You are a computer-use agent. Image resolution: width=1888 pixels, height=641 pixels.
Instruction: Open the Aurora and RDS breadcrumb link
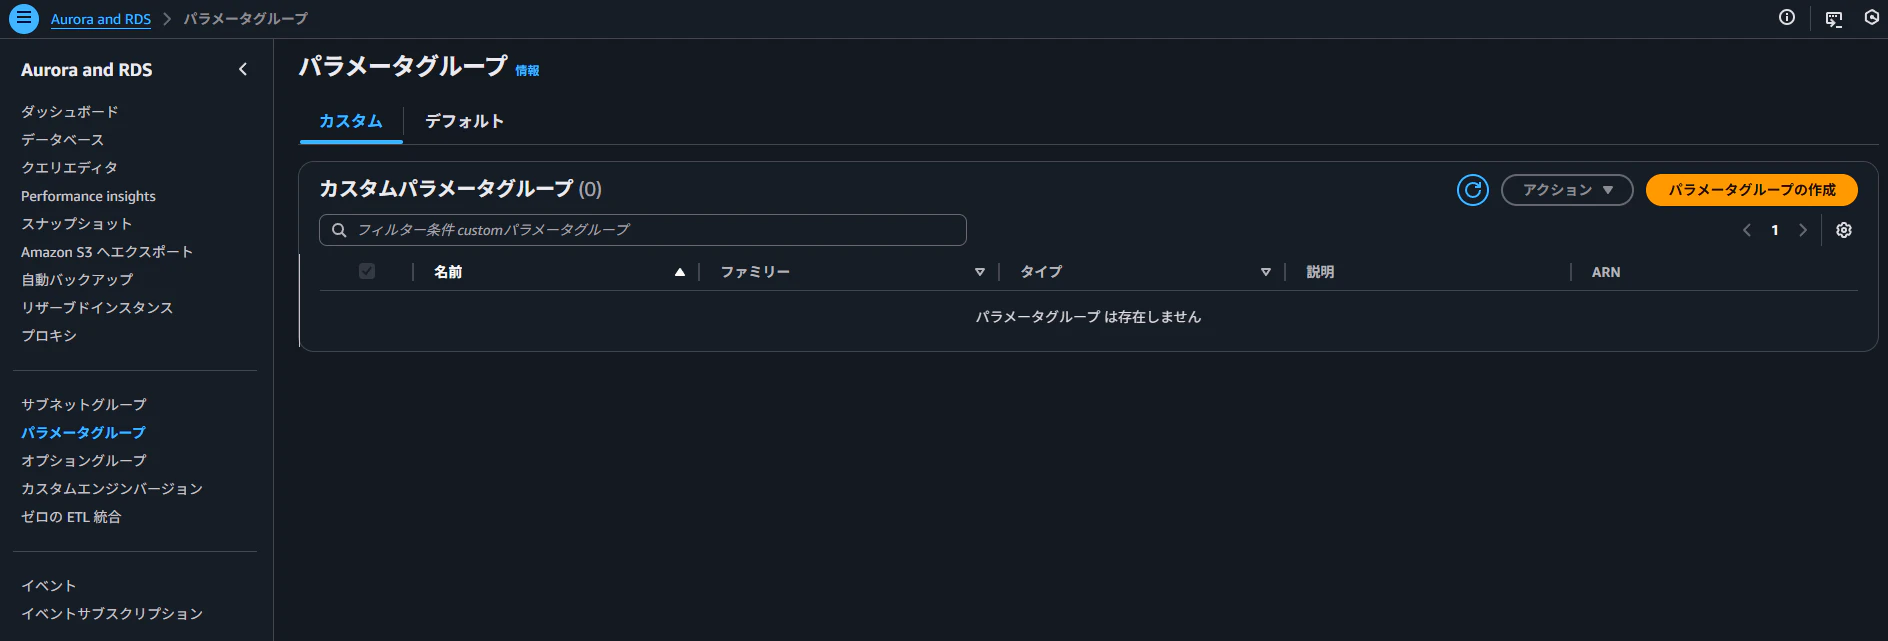[x=101, y=19]
